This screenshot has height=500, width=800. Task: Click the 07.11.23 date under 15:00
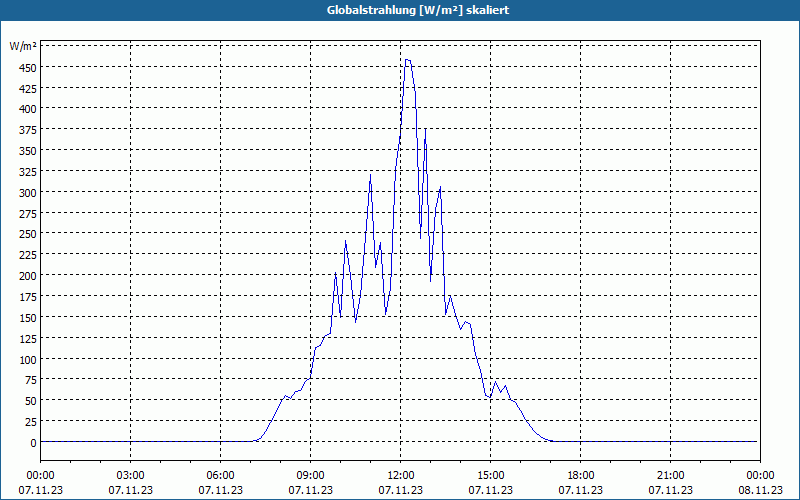tap(490, 490)
